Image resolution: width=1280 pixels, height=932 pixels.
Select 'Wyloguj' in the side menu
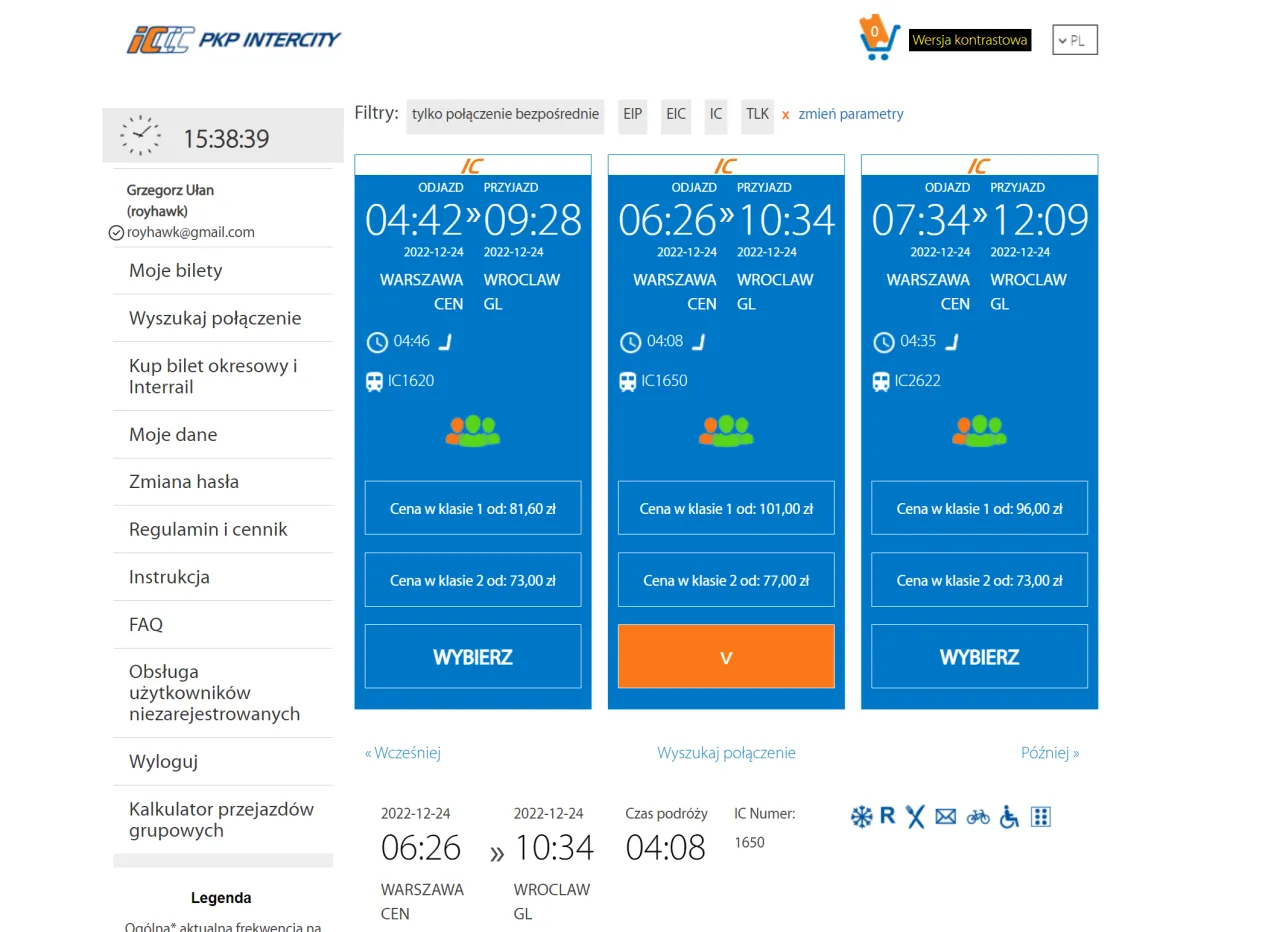click(x=163, y=761)
